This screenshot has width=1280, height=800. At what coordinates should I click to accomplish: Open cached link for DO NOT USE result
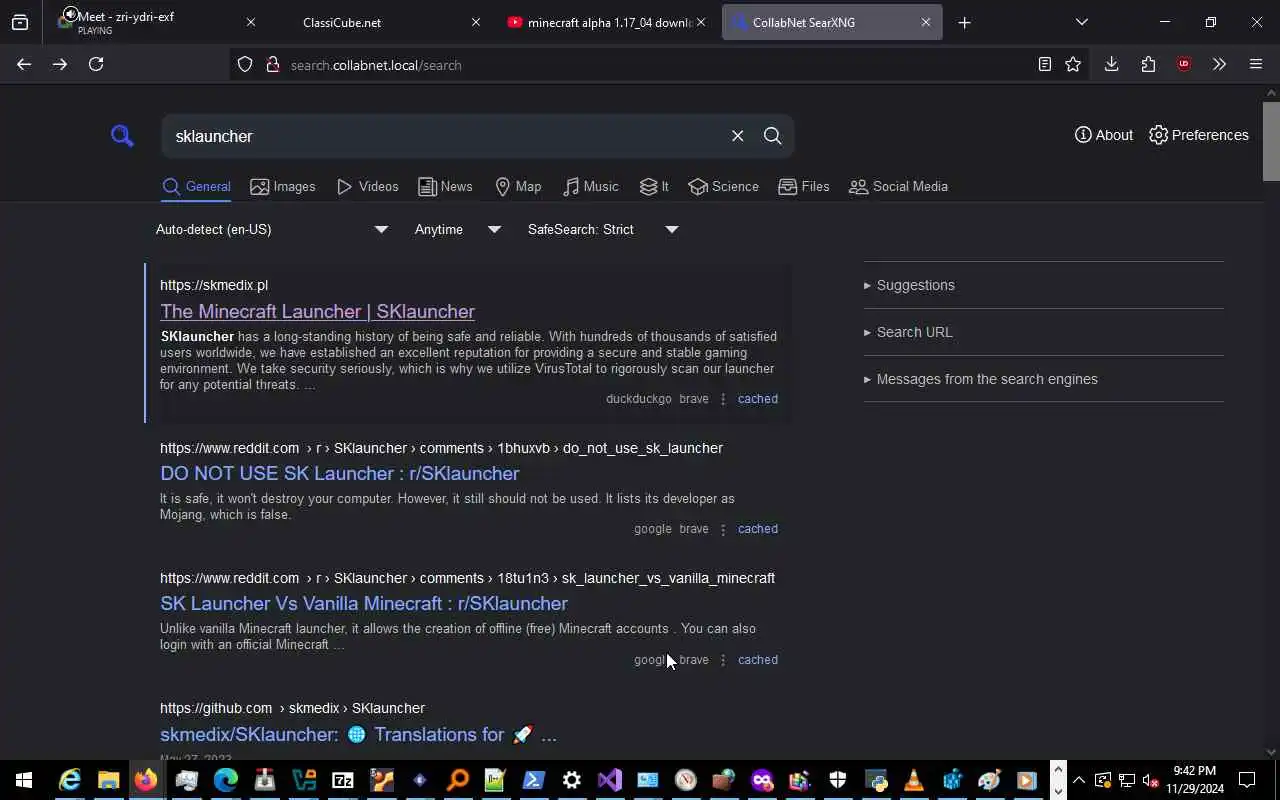758,529
